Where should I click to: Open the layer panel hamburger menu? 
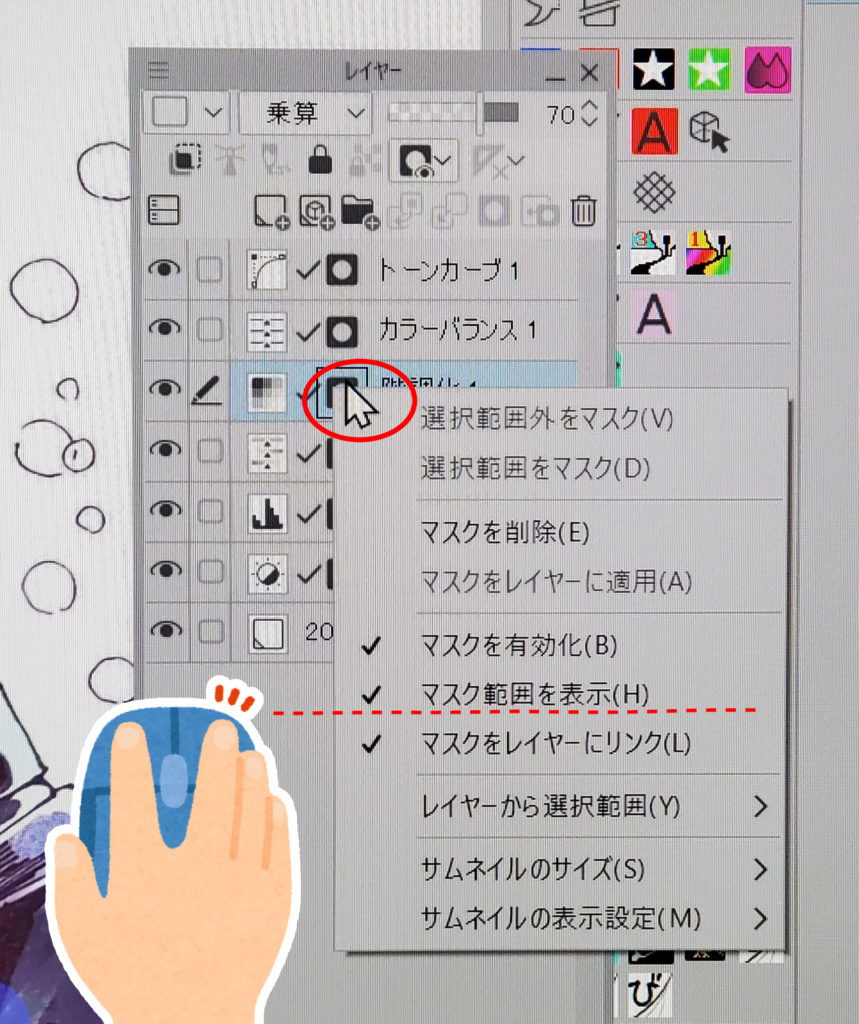click(x=158, y=71)
